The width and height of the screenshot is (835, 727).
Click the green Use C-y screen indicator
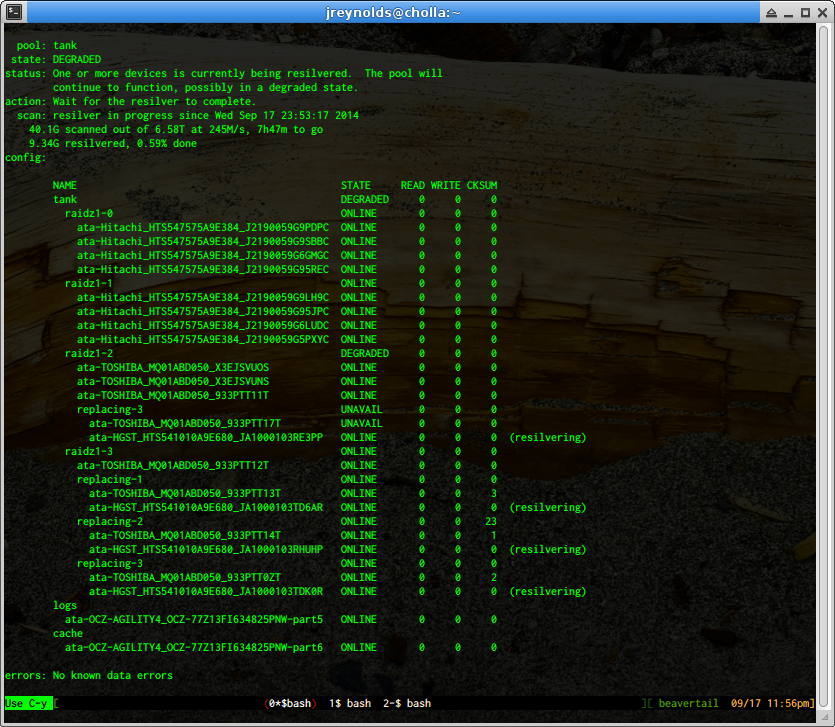pyautogui.click(x=24, y=703)
